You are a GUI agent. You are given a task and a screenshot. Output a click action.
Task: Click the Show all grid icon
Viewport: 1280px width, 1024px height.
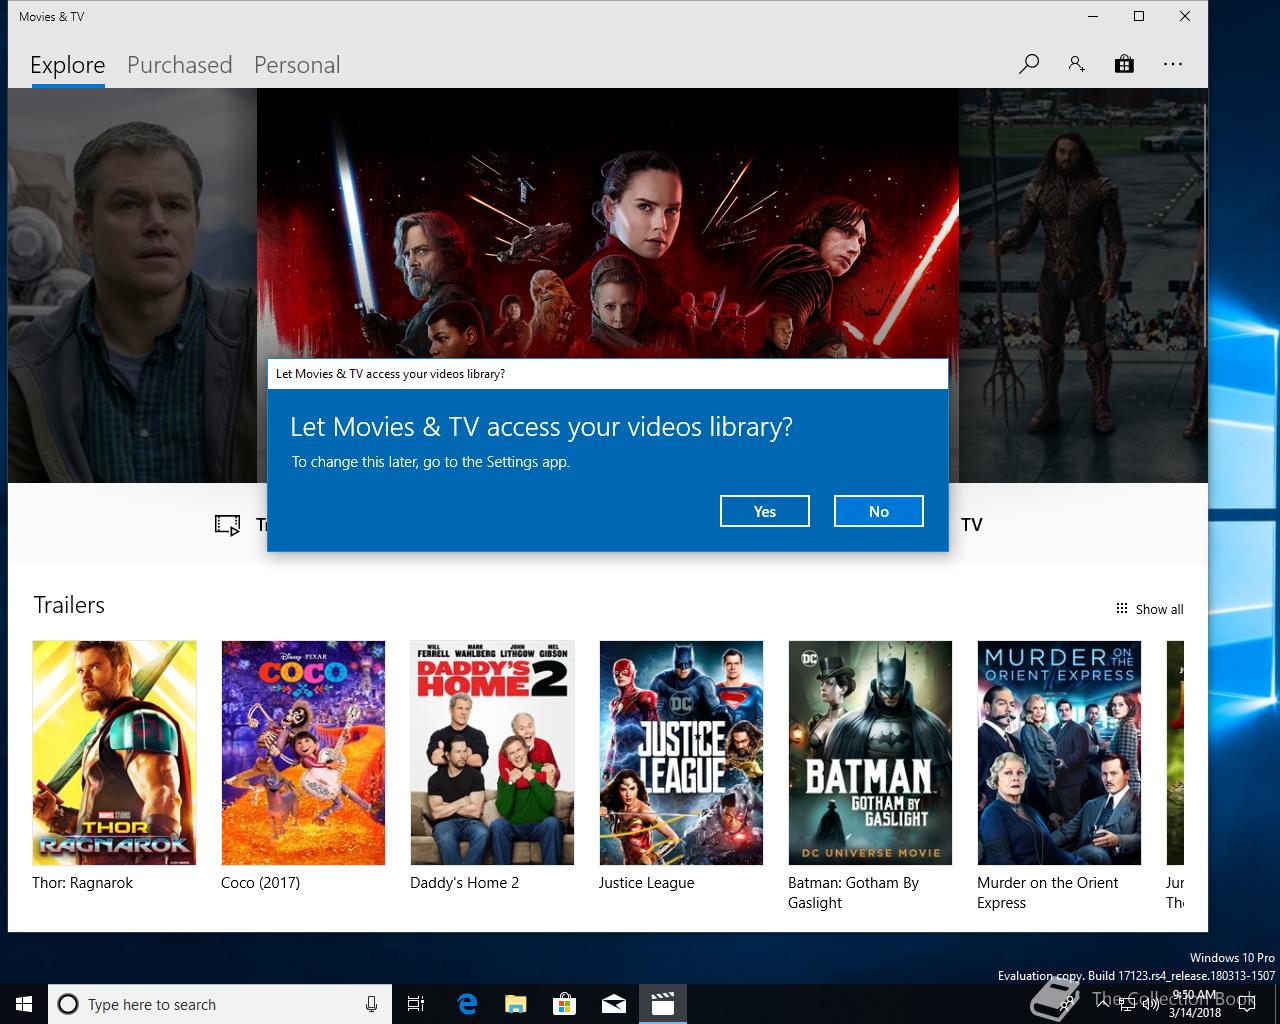tap(1121, 609)
